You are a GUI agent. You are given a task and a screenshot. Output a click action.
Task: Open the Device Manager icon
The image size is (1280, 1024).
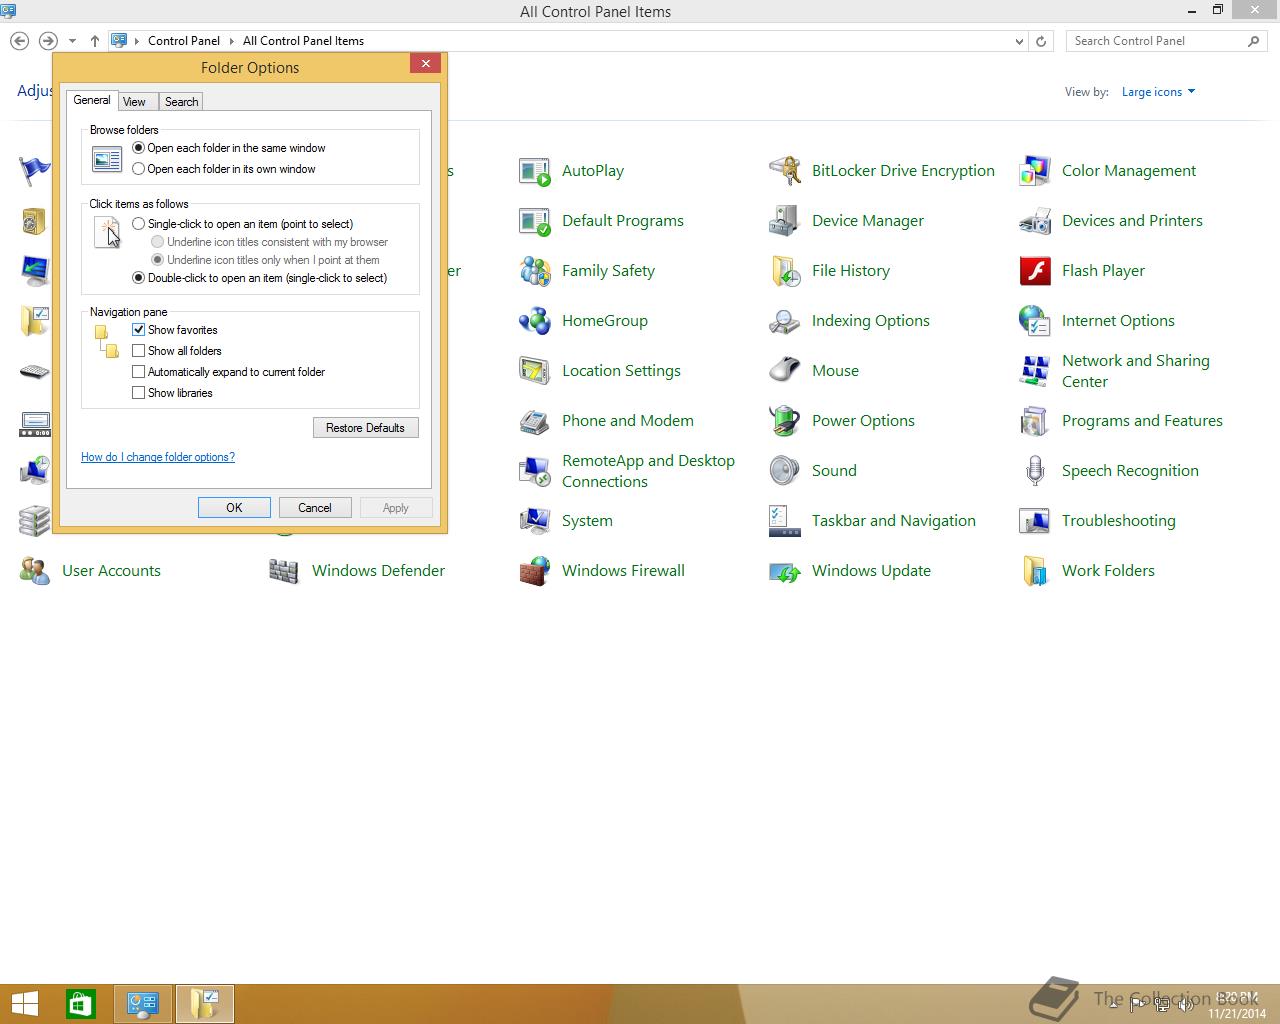[785, 221]
